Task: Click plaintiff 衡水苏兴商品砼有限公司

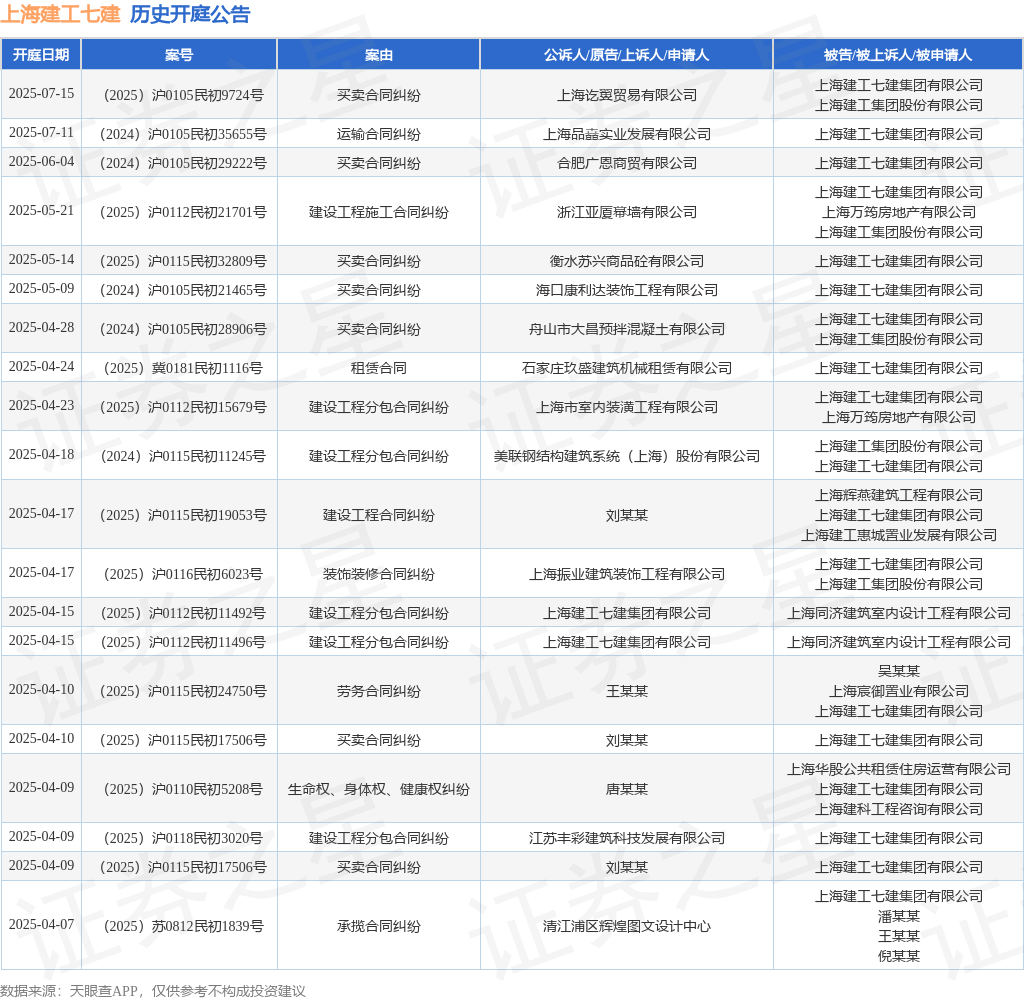Action: (626, 261)
